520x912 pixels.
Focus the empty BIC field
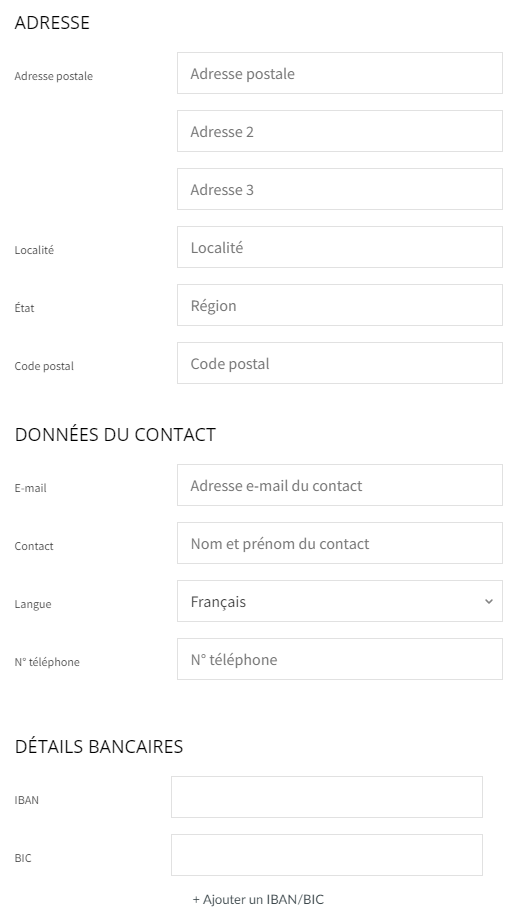[x=327, y=855]
